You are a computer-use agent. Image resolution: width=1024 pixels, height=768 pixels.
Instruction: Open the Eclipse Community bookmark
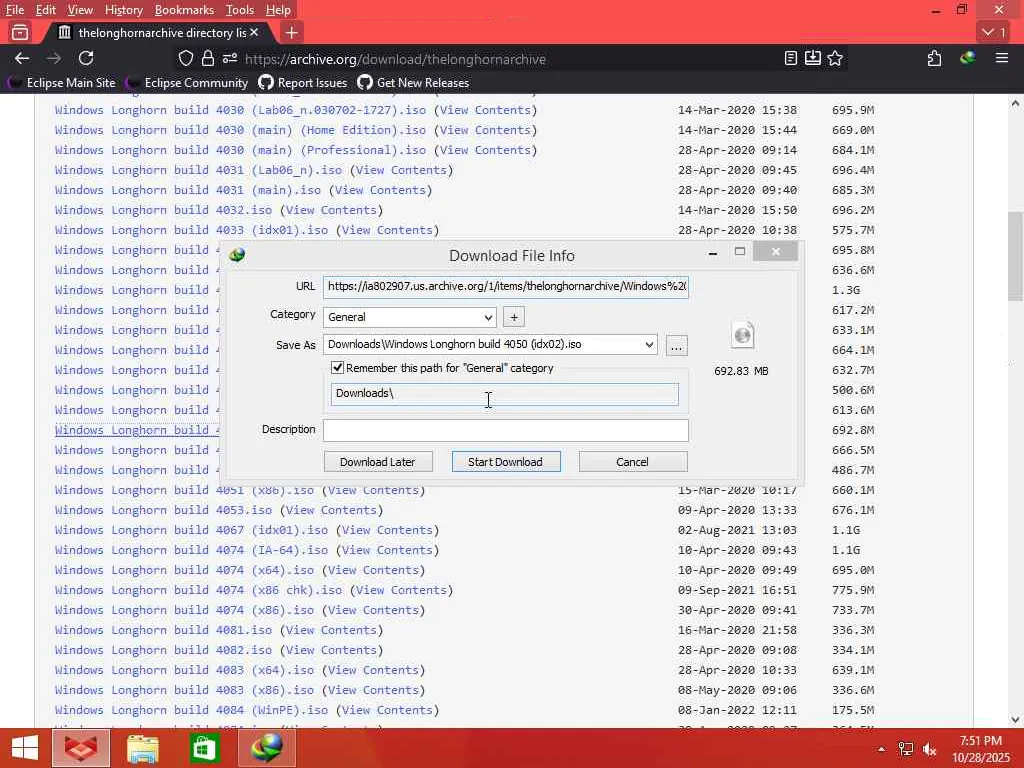[187, 83]
